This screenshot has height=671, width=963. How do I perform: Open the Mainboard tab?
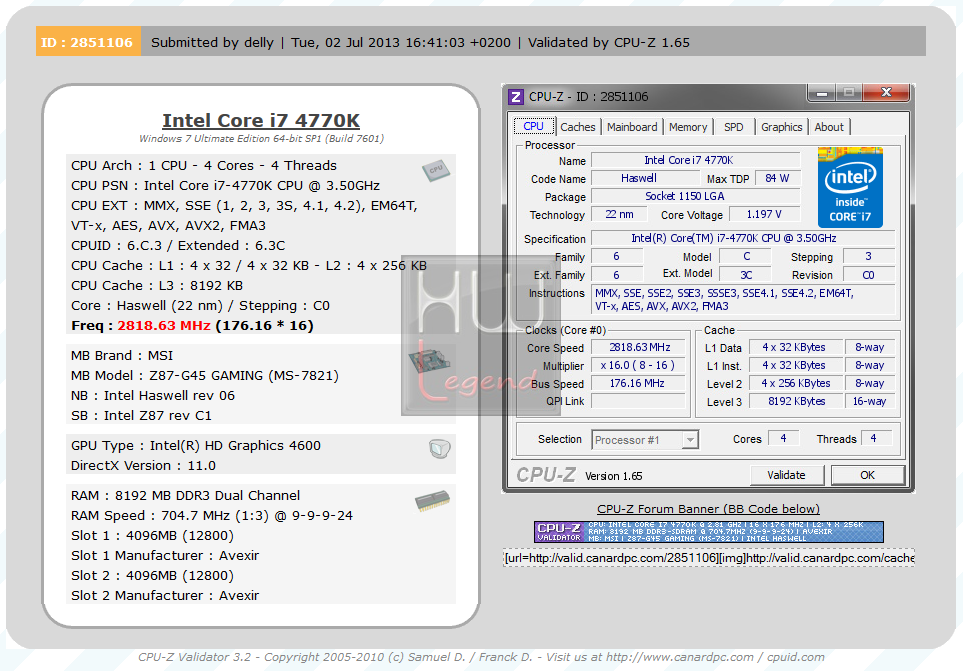632,127
